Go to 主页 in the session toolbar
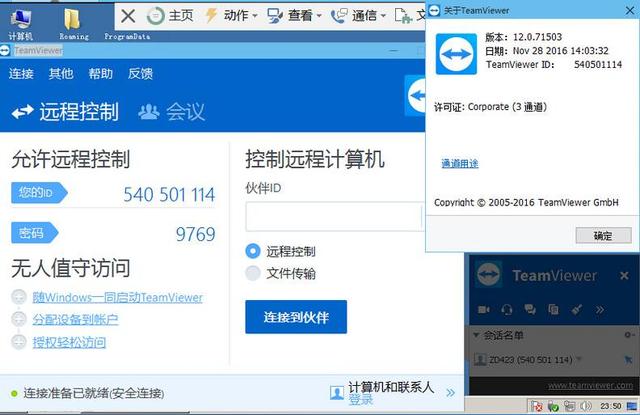 (x=170, y=16)
